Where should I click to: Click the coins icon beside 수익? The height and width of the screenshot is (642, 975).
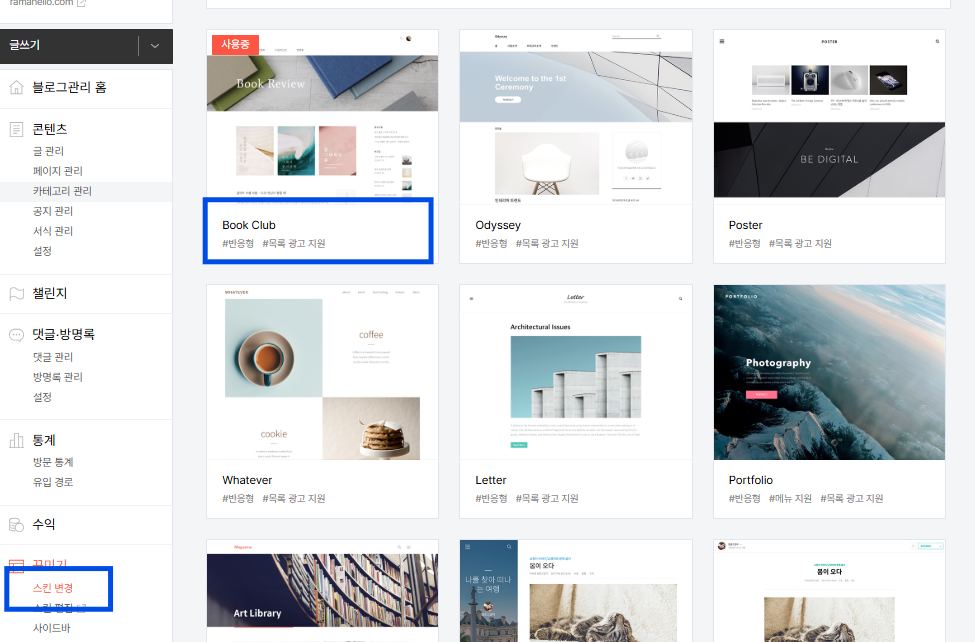pos(17,525)
